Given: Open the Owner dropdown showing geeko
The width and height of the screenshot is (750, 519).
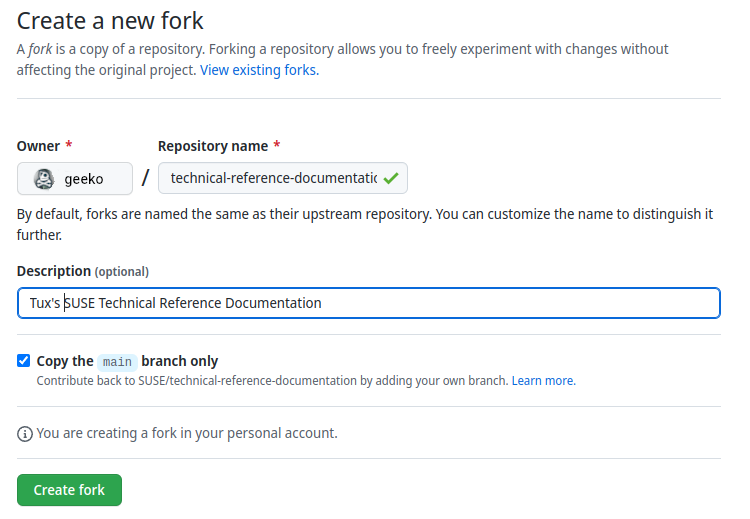Looking at the screenshot, I should point(75,179).
